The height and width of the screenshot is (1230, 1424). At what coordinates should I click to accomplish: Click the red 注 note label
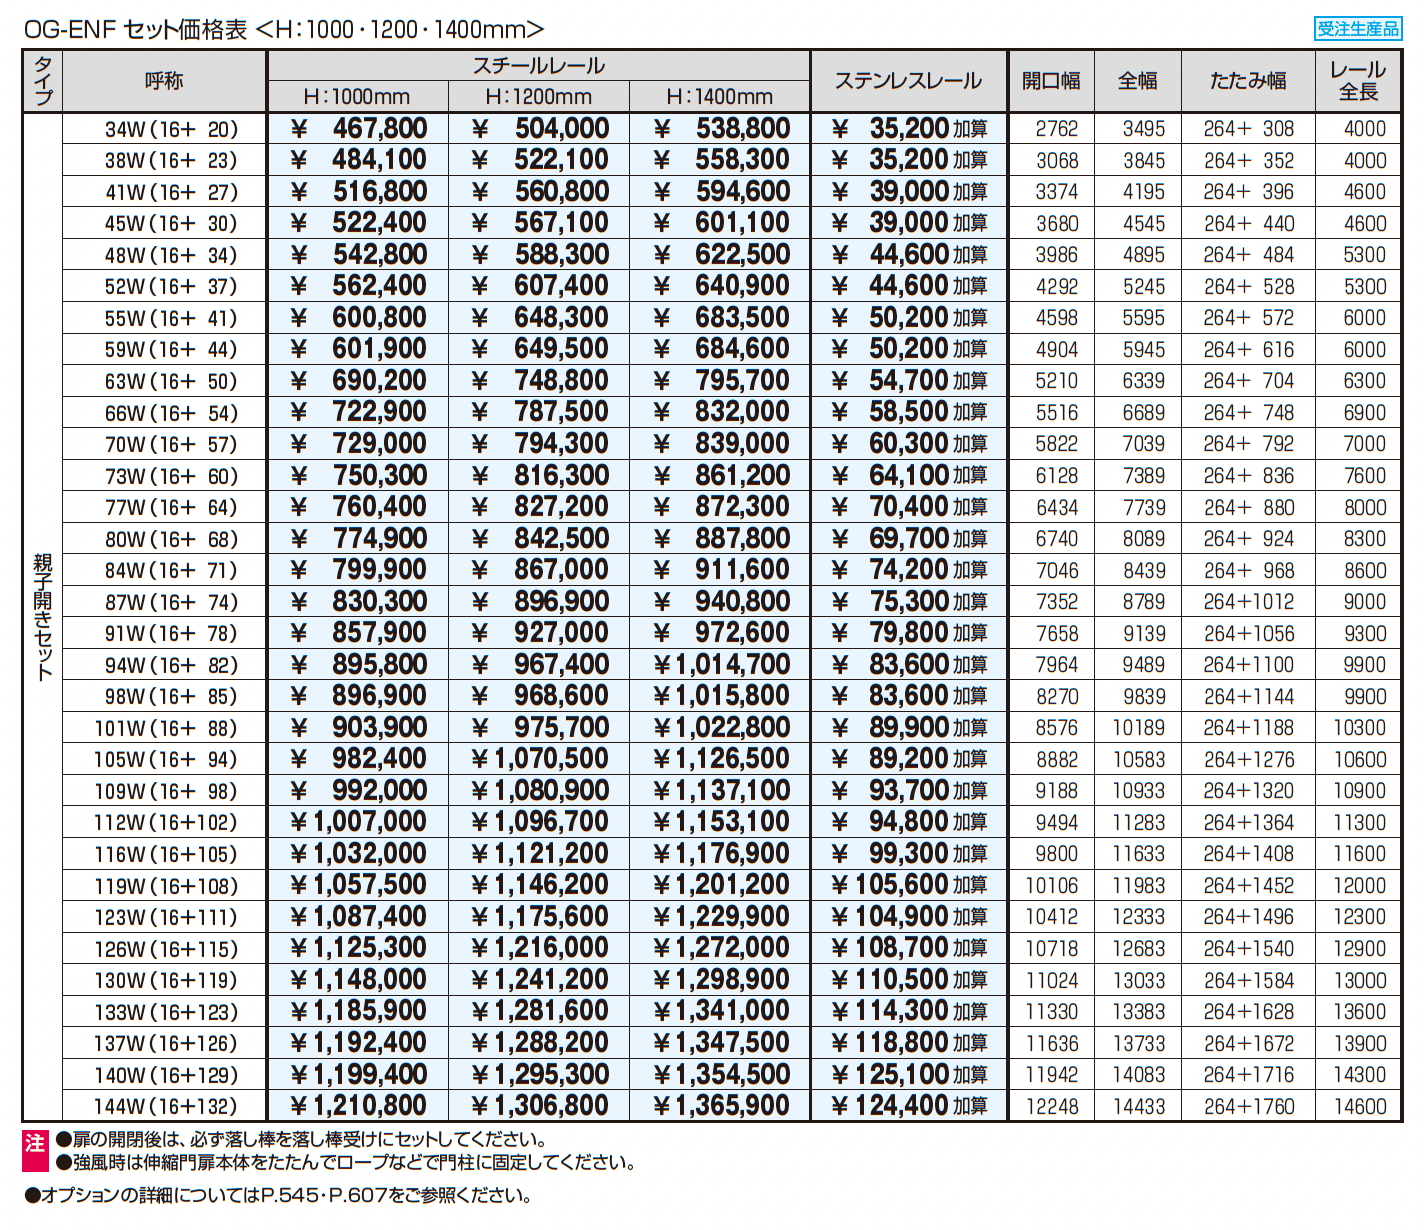[35, 1150]
